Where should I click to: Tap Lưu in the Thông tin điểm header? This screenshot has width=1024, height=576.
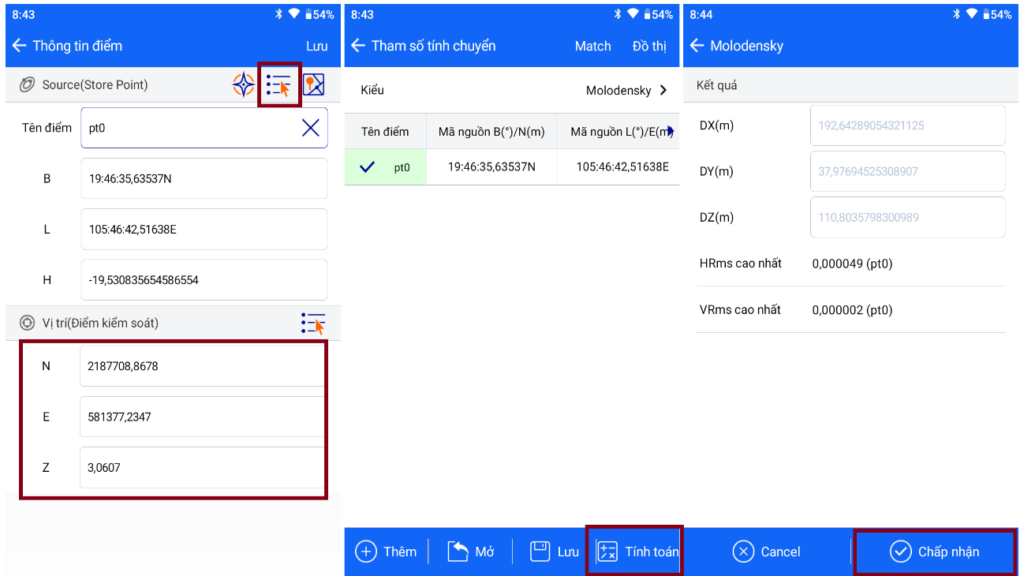pyautogui.click(x=319, y=46)
